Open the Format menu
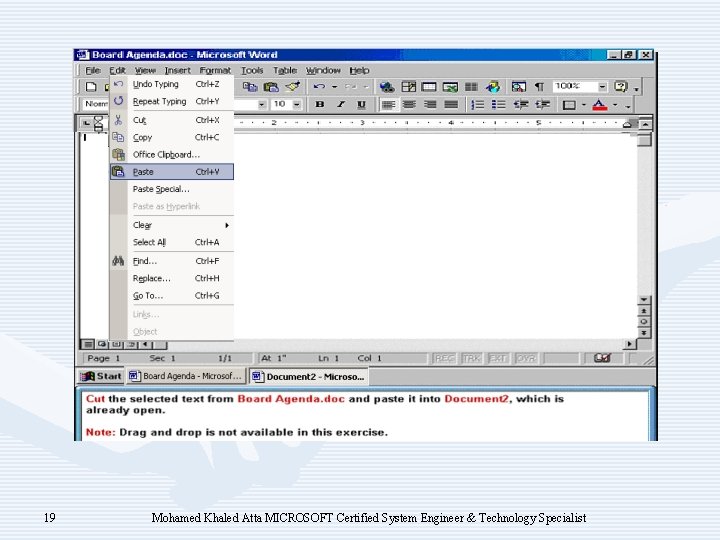 click(215, 70)
